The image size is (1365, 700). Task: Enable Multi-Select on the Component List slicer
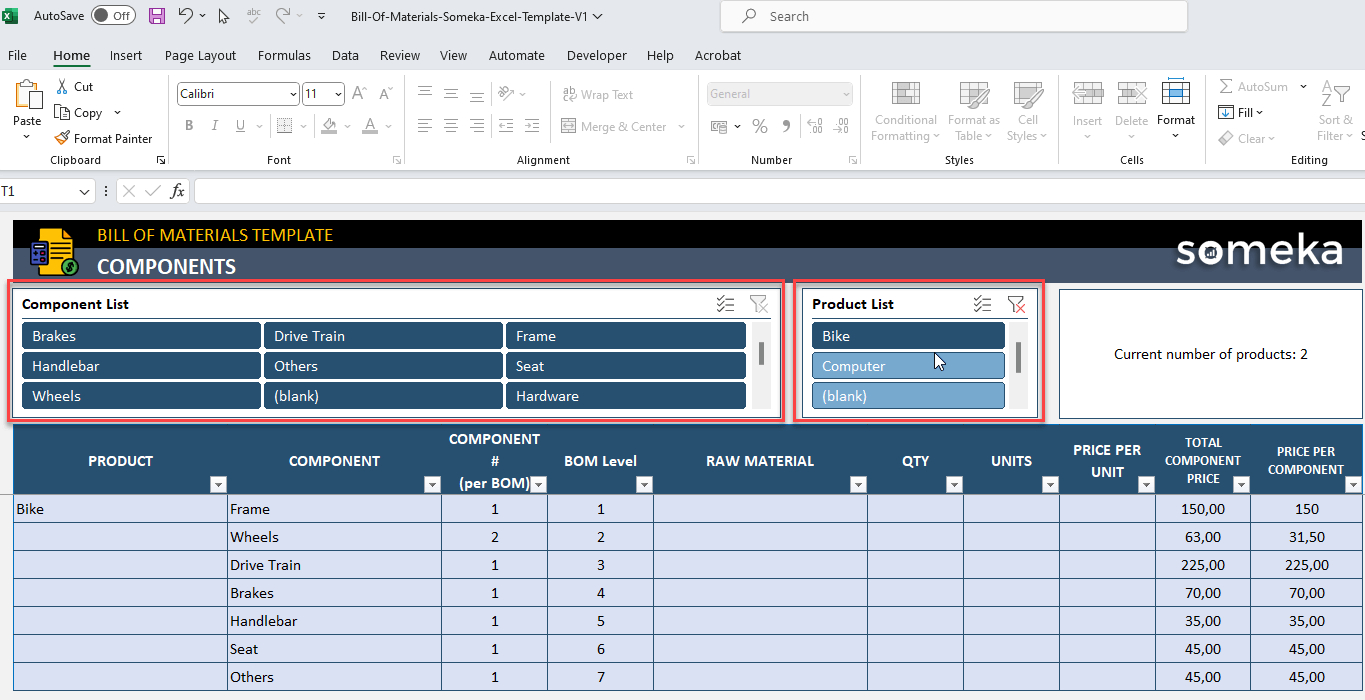click(x=725, y=304)
